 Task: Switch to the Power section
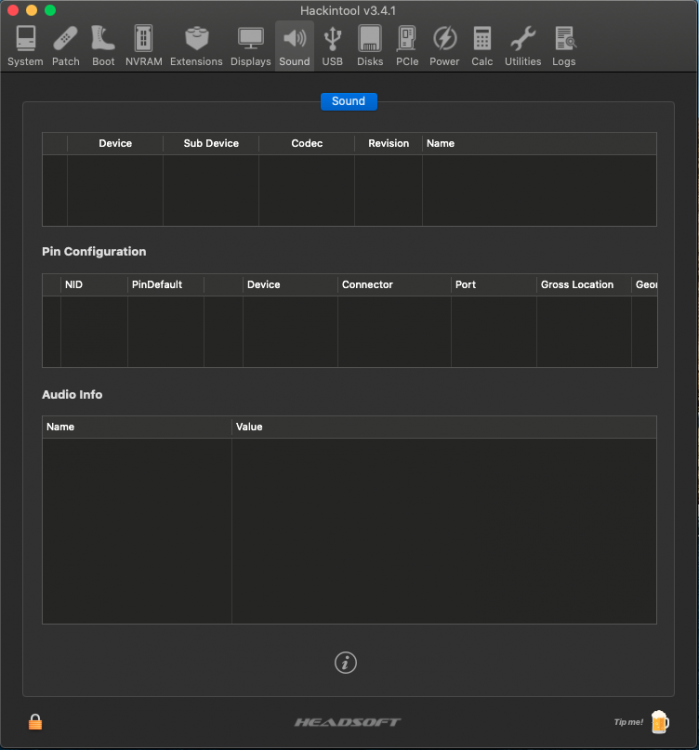click(x=444, y=46)
